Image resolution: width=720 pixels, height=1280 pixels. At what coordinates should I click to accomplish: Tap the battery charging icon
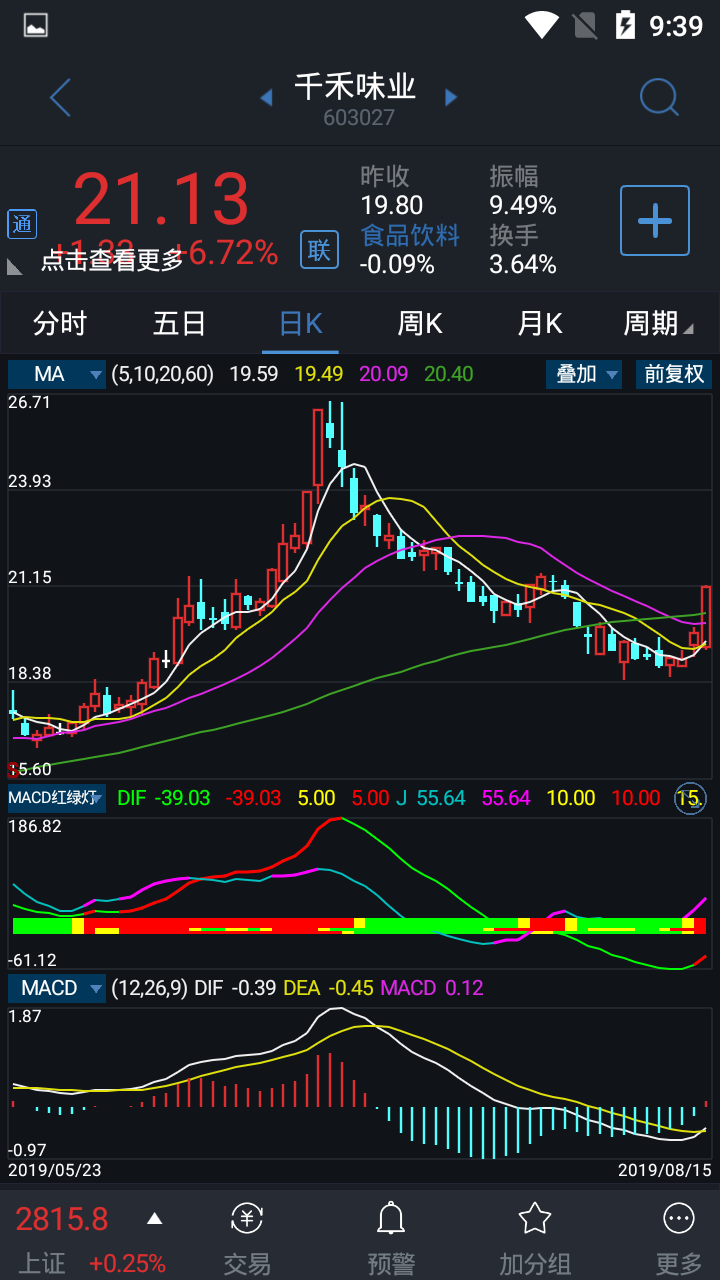pyautogui.click(x=625, y=25)
